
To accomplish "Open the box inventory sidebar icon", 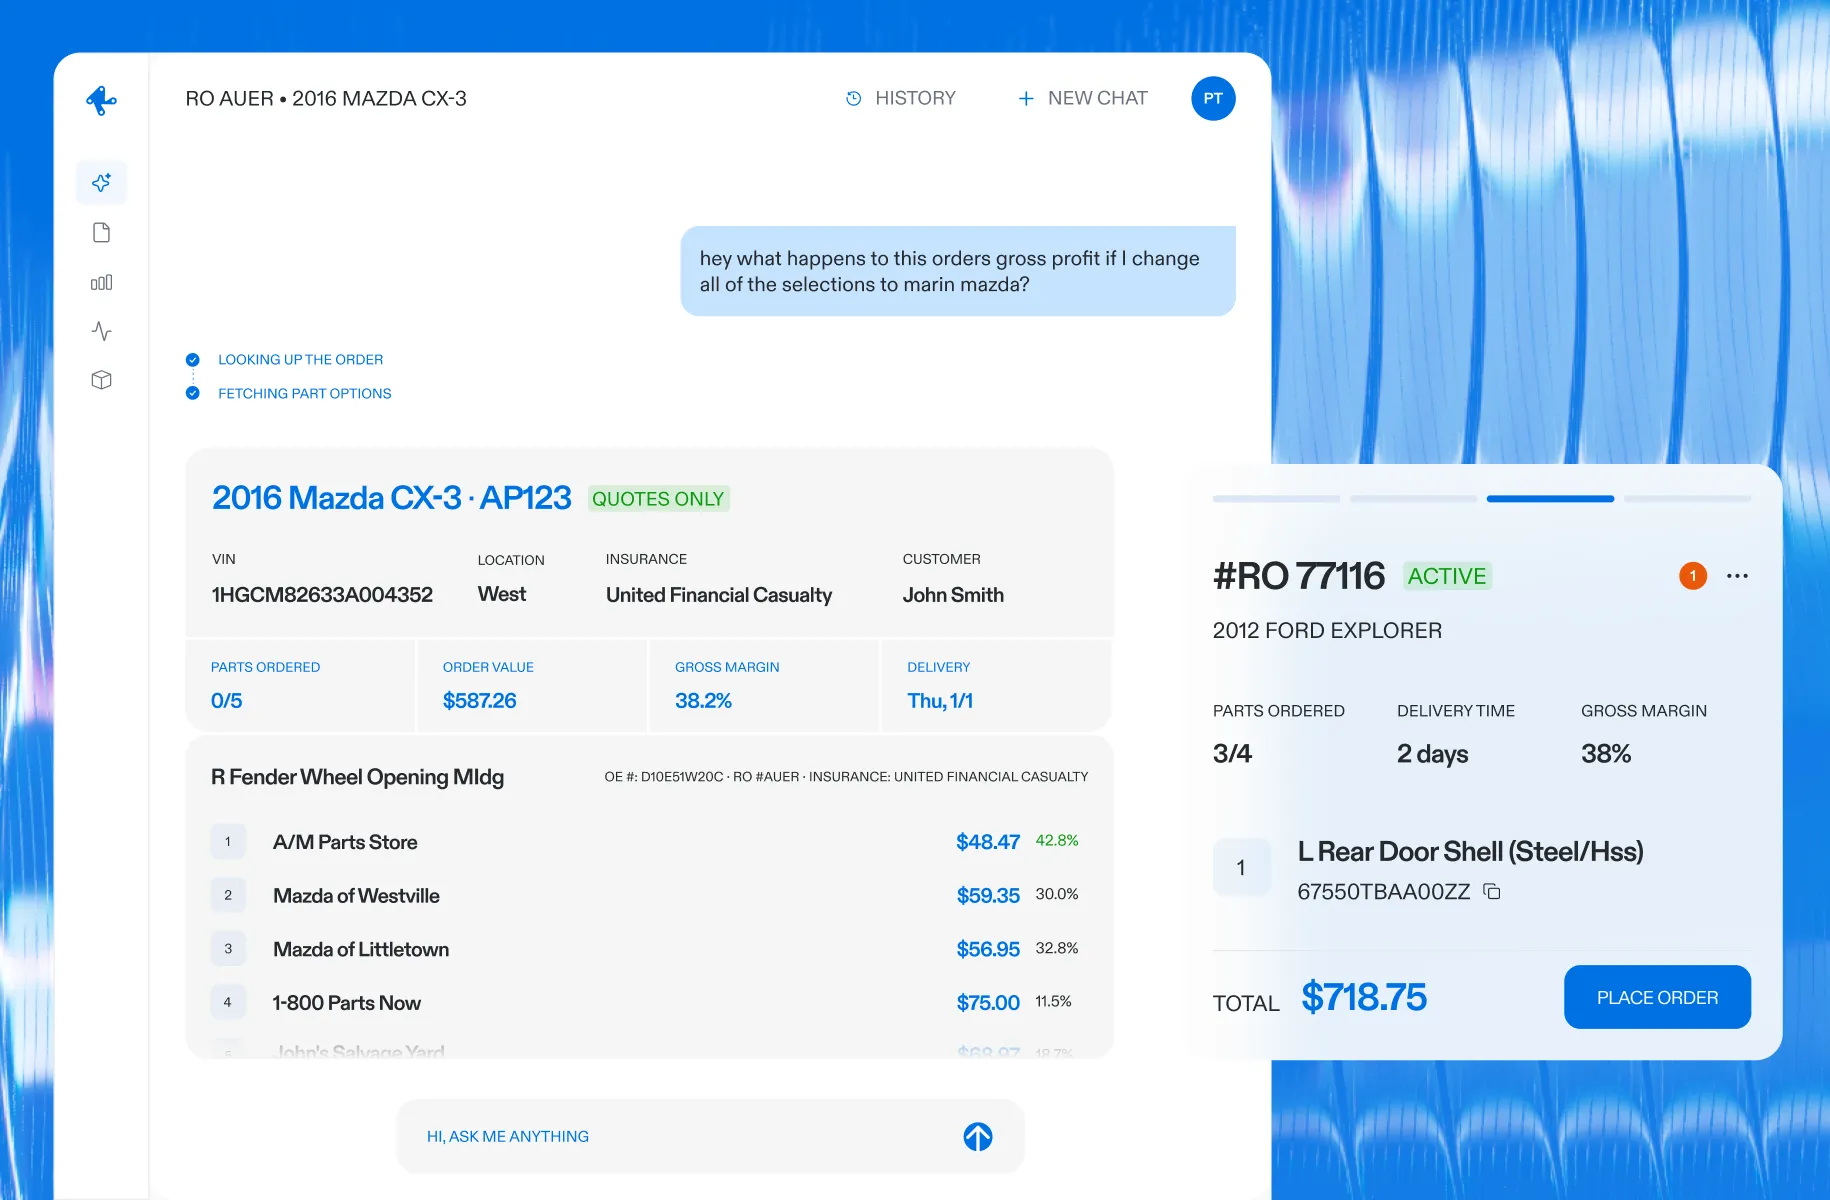I will (101, 380).
